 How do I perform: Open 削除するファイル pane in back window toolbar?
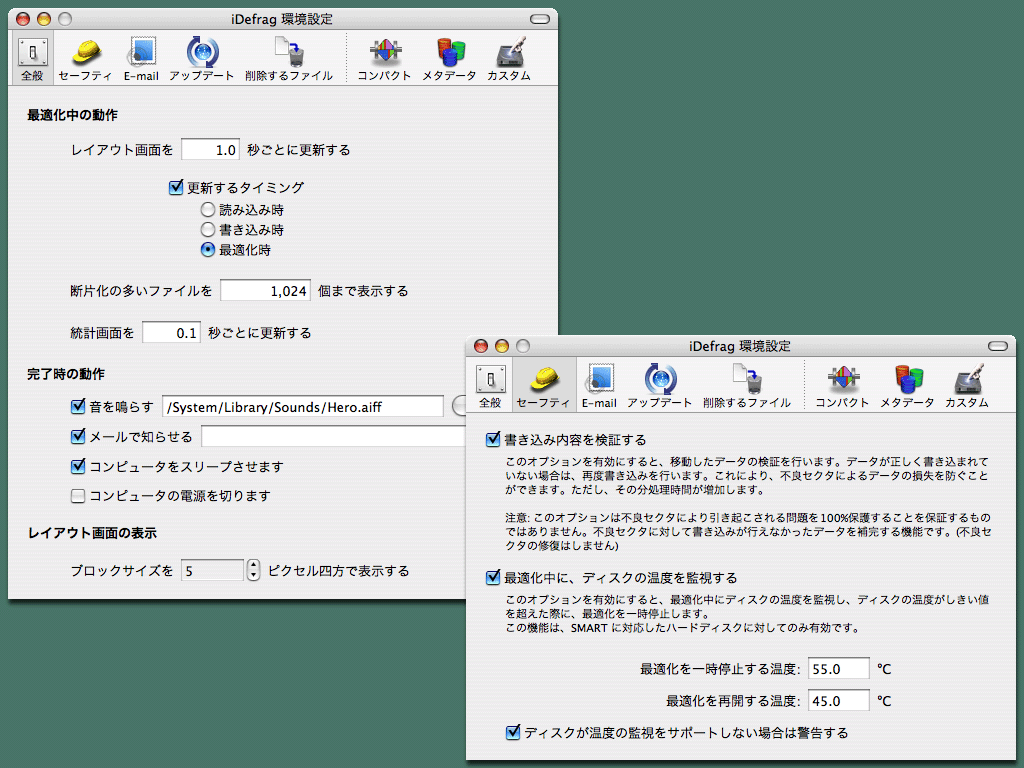pyautogui.click(x=289, y=59)
